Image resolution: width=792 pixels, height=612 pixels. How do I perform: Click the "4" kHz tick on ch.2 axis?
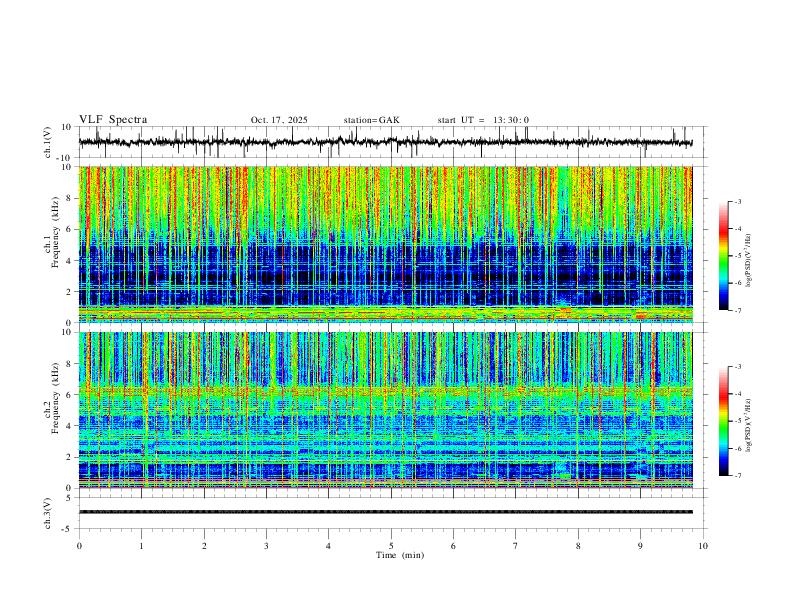70,426
